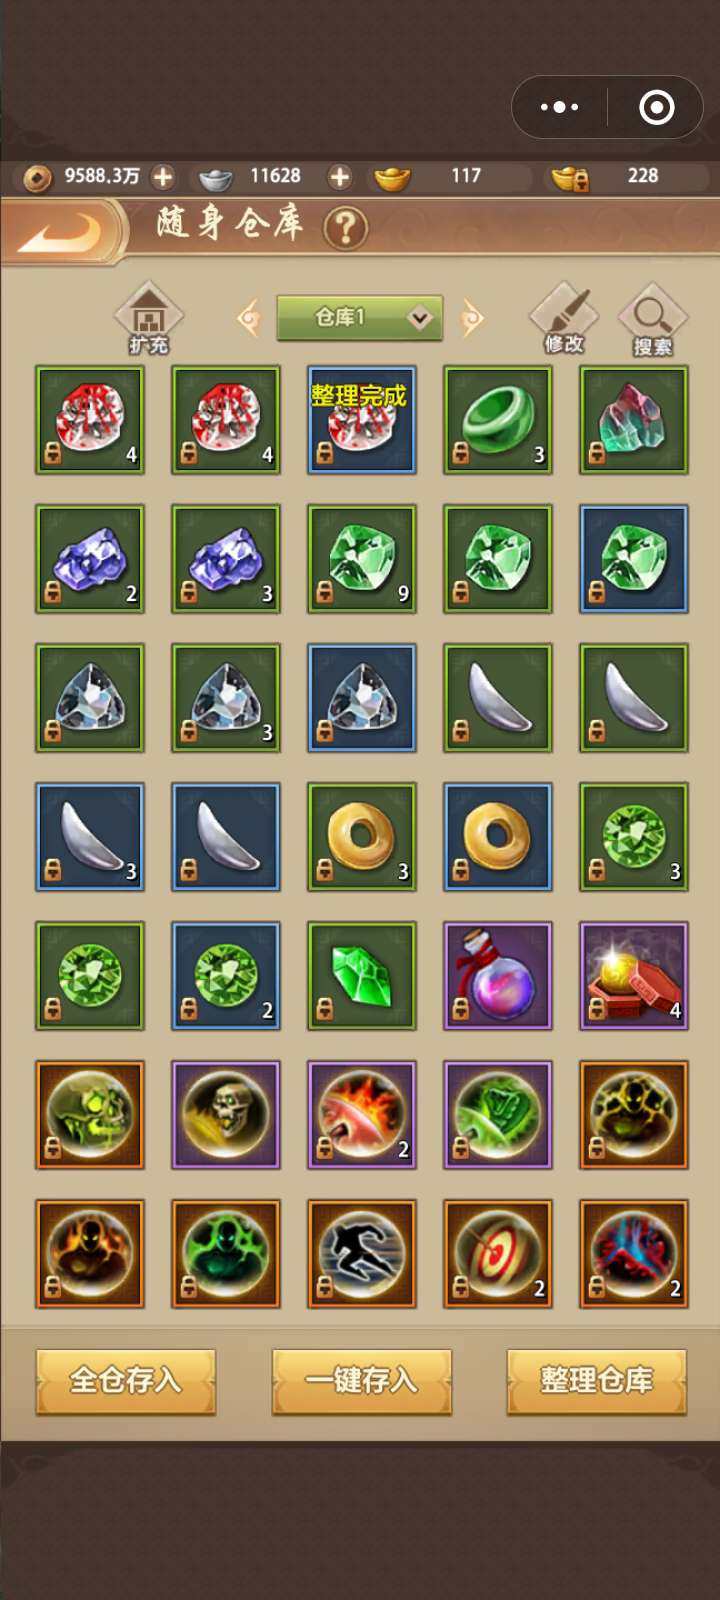Tap the back arrow button
Viewport: 720px width, 1600px height.
point(62,232)
